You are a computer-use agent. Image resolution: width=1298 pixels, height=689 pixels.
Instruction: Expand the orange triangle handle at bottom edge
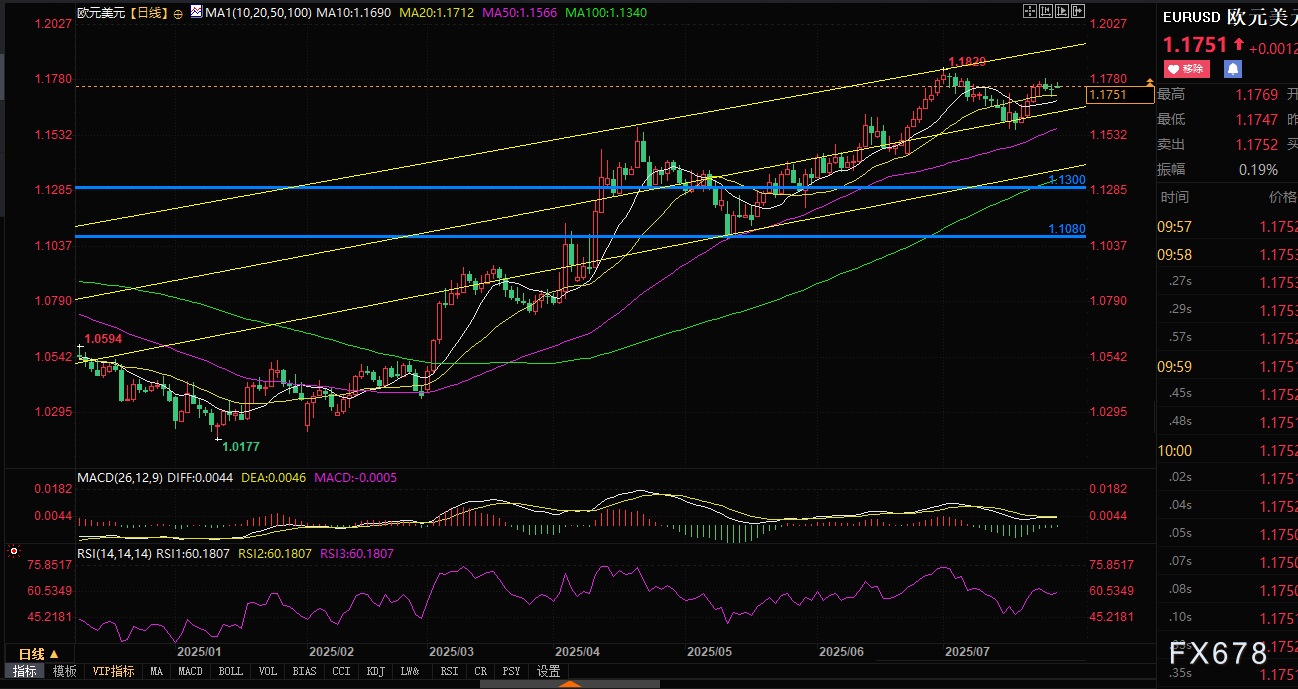[x=570, y=684]
